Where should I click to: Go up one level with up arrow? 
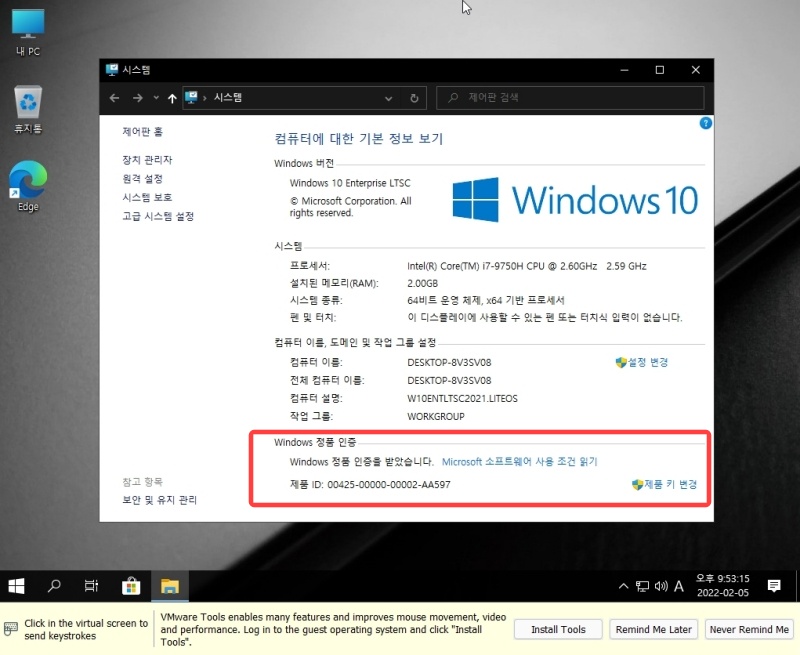[x=172, y=98]
